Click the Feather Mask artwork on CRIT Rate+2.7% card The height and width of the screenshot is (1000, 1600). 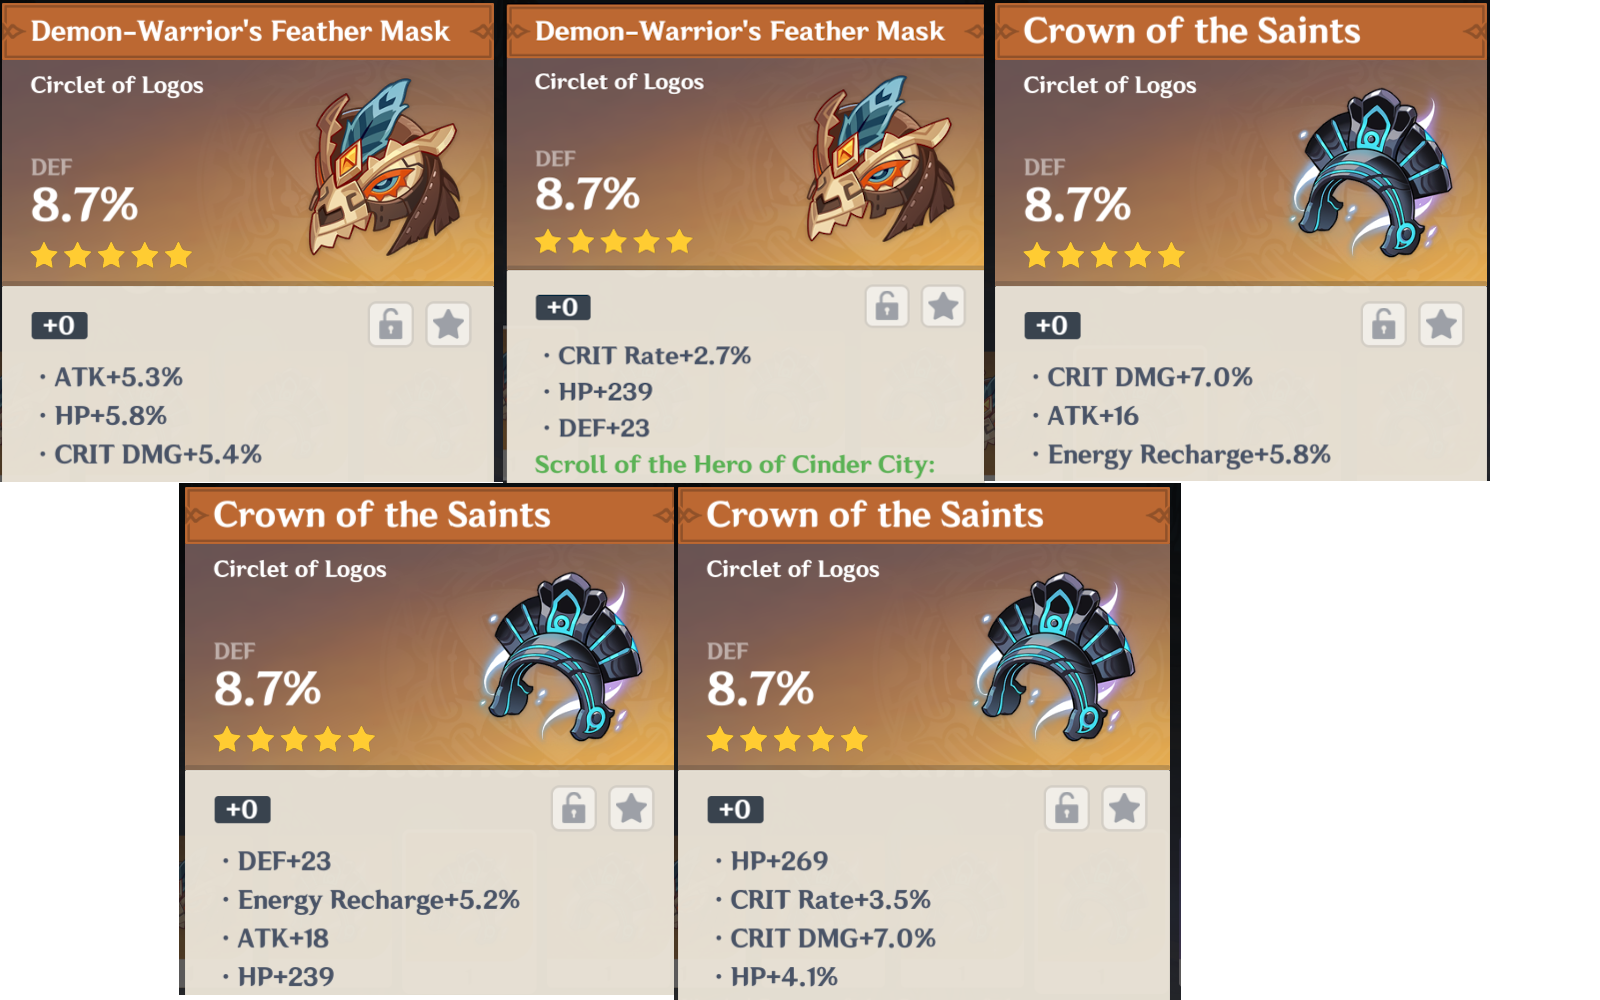tap(880, 160)
